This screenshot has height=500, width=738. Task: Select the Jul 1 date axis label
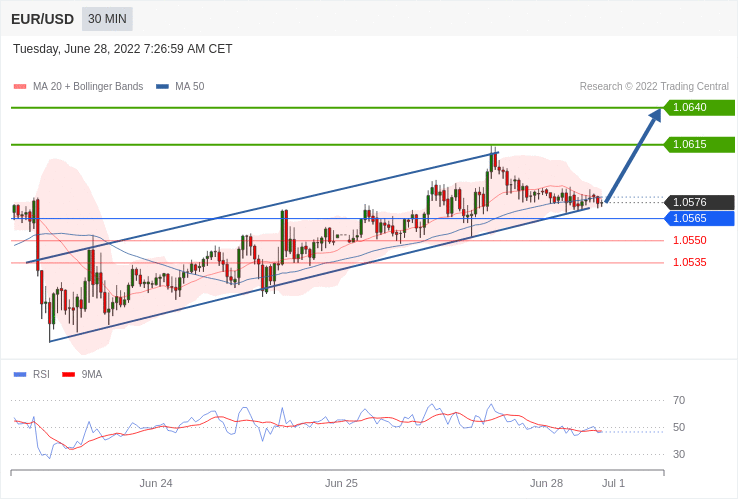coord(613,483)
